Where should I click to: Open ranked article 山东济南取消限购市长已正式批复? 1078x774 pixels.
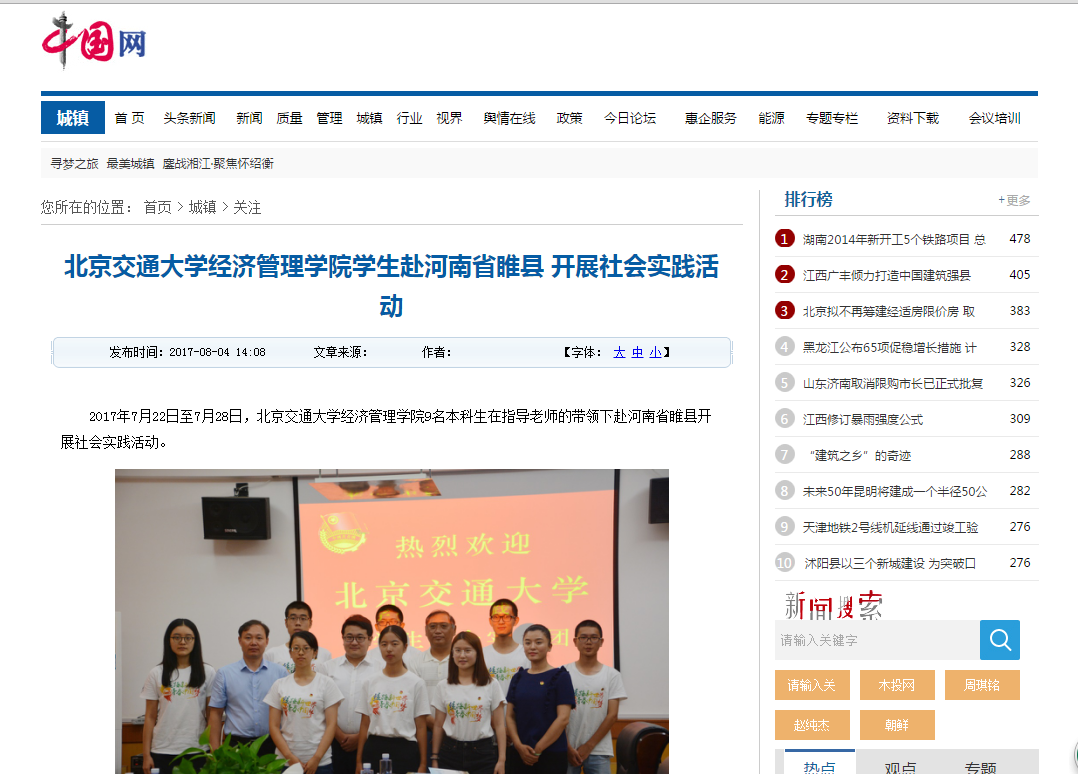[892, 383]
